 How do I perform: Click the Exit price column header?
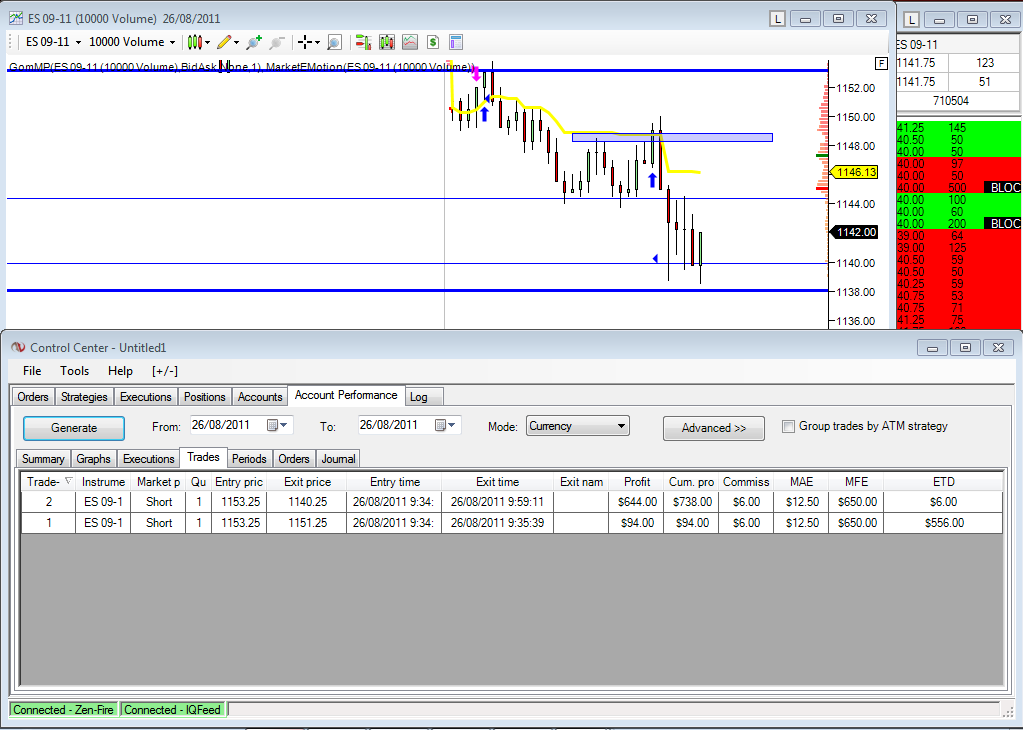tap(307, 482)
